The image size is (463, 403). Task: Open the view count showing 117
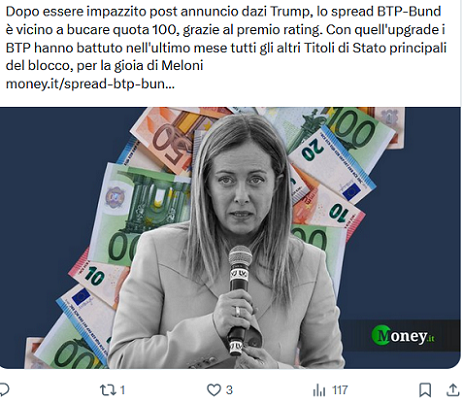coord(340,390)
